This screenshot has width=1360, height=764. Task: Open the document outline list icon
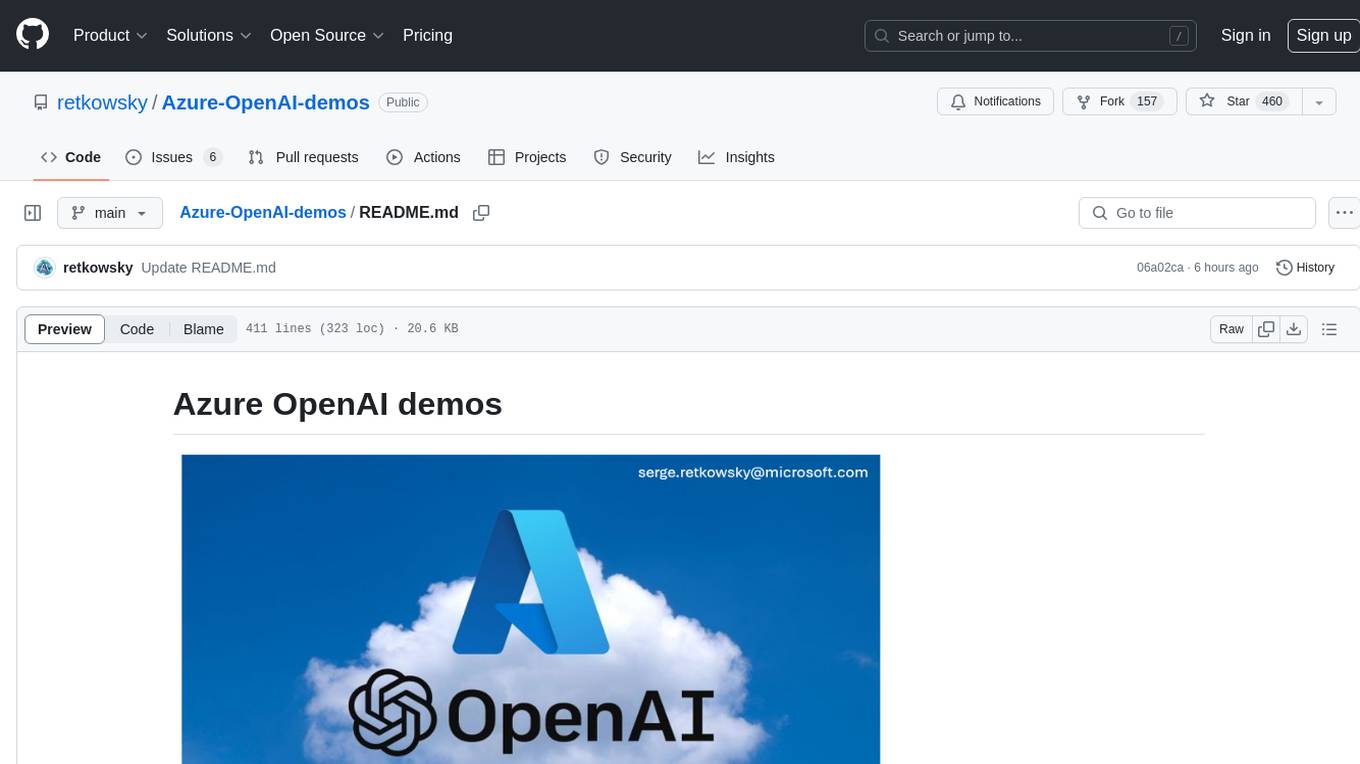[1329, 329]
